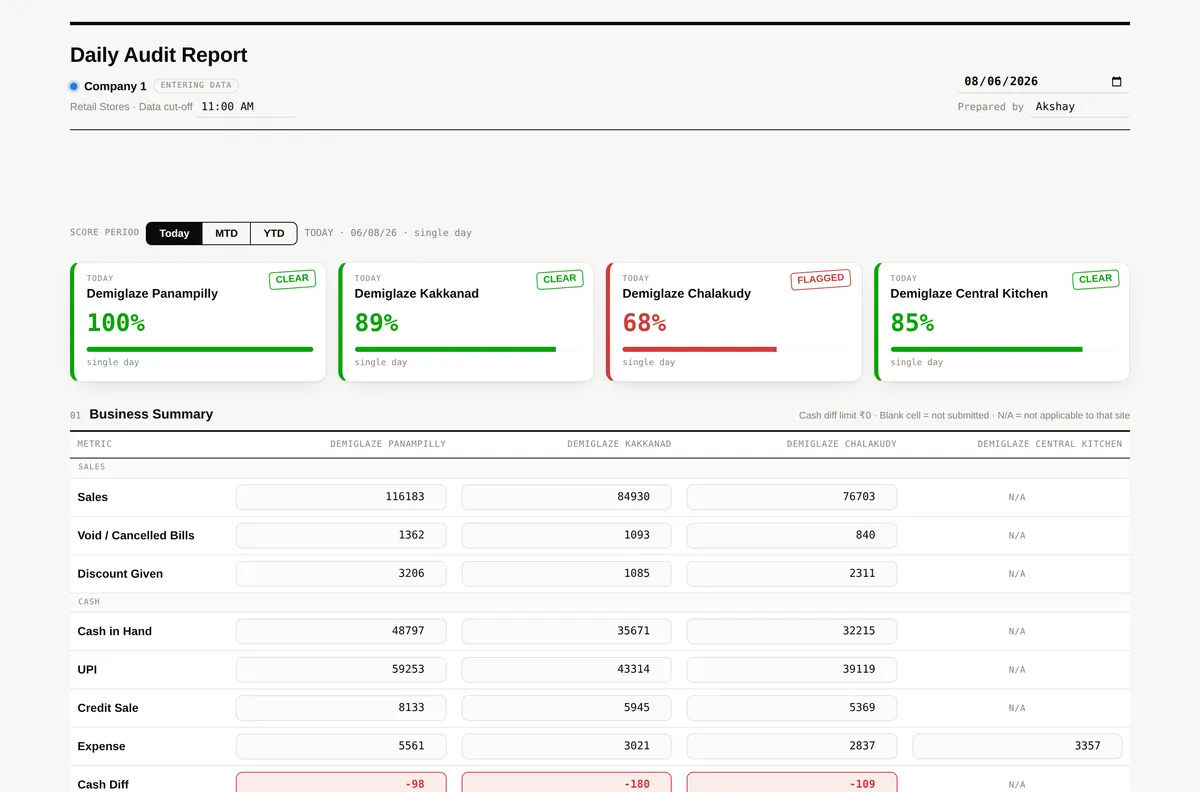Screen dimensions: 1200x792
Task: Edit the data cut-off time field
Action: pyautogui.click(x=245, y=106)
